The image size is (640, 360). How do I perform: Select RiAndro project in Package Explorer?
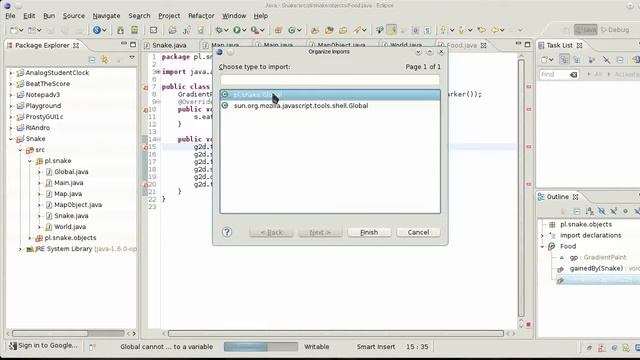click(38, 128)
